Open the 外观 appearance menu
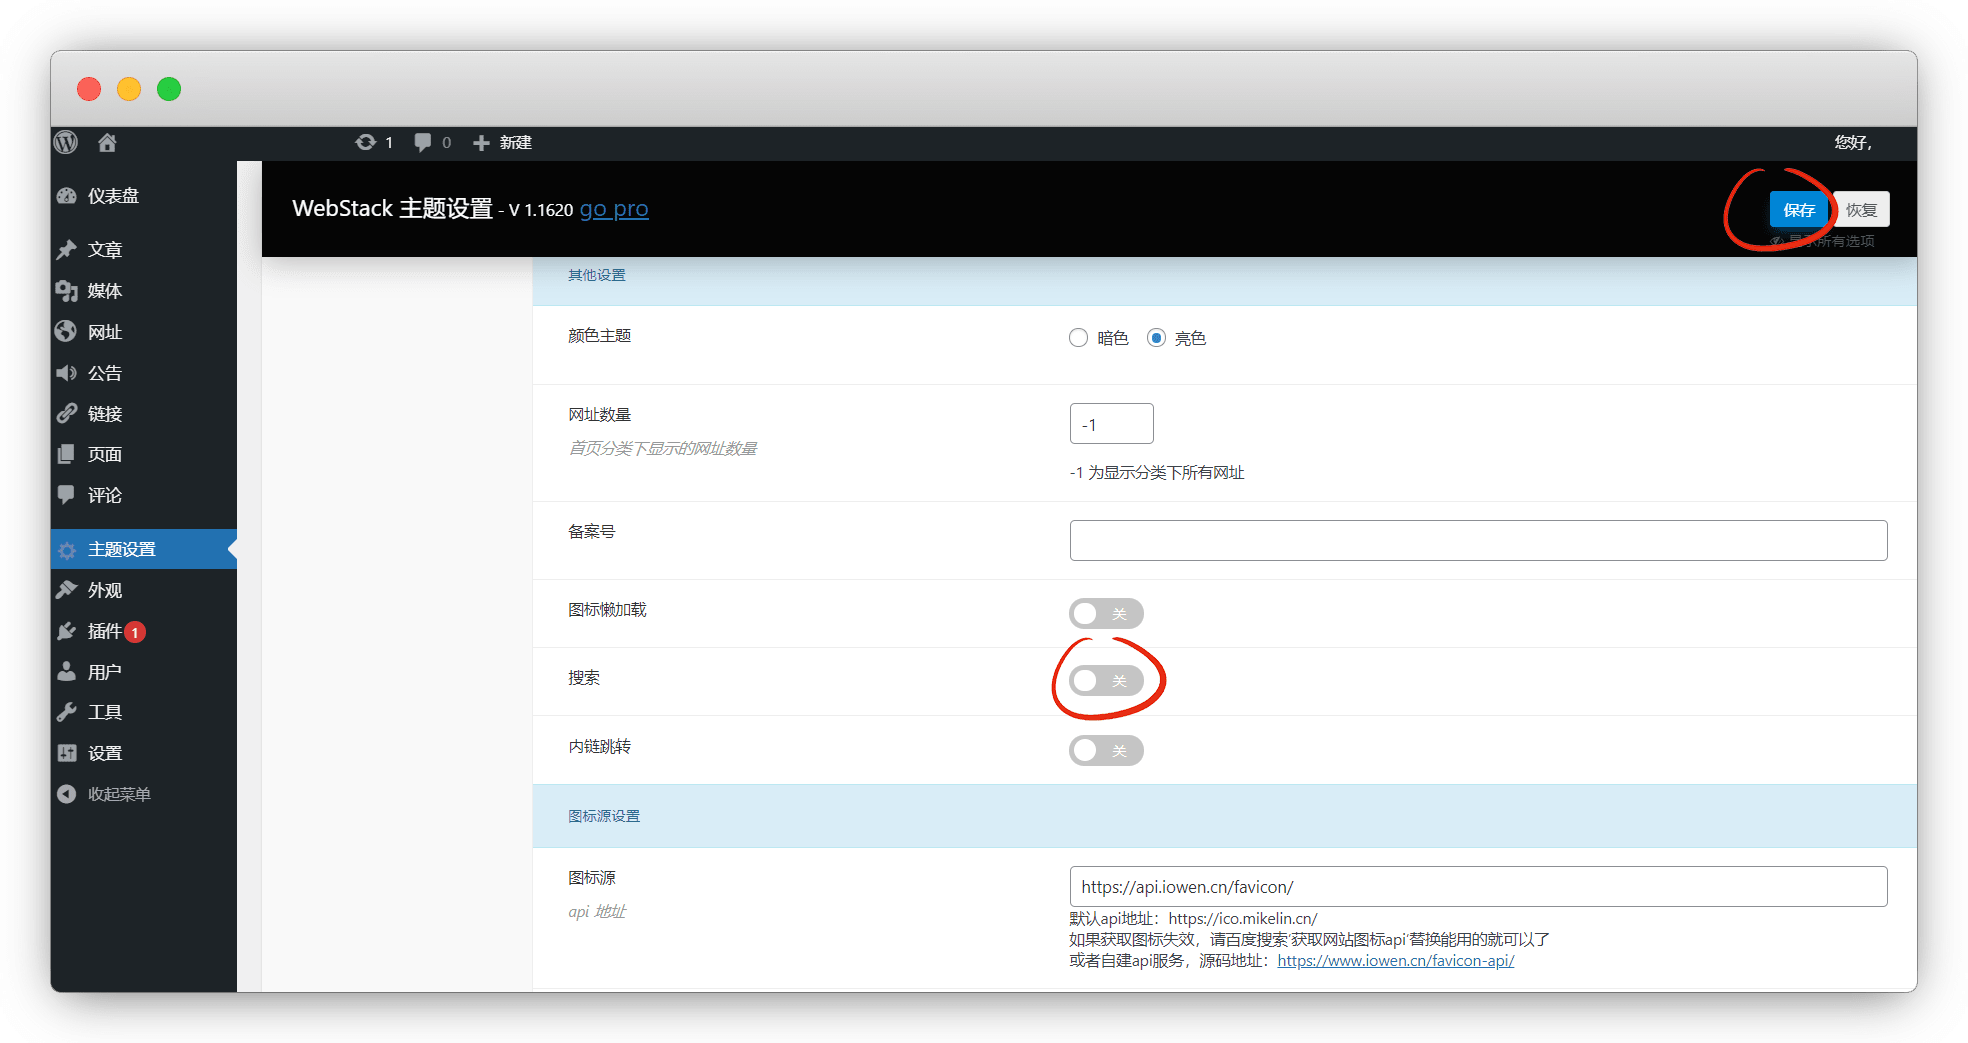The image size is (1968, 1043). (x=104, y=590)
